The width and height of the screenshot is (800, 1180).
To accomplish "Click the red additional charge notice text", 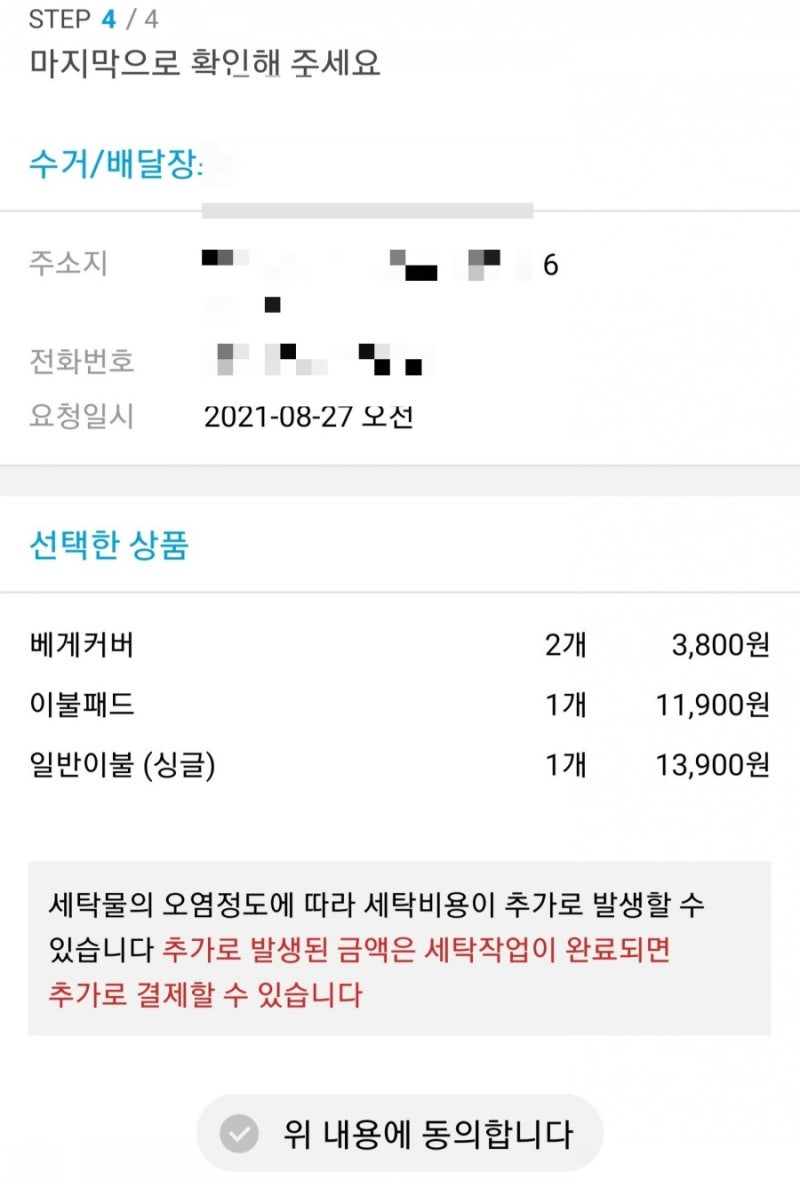I will [x=359, y=972].
